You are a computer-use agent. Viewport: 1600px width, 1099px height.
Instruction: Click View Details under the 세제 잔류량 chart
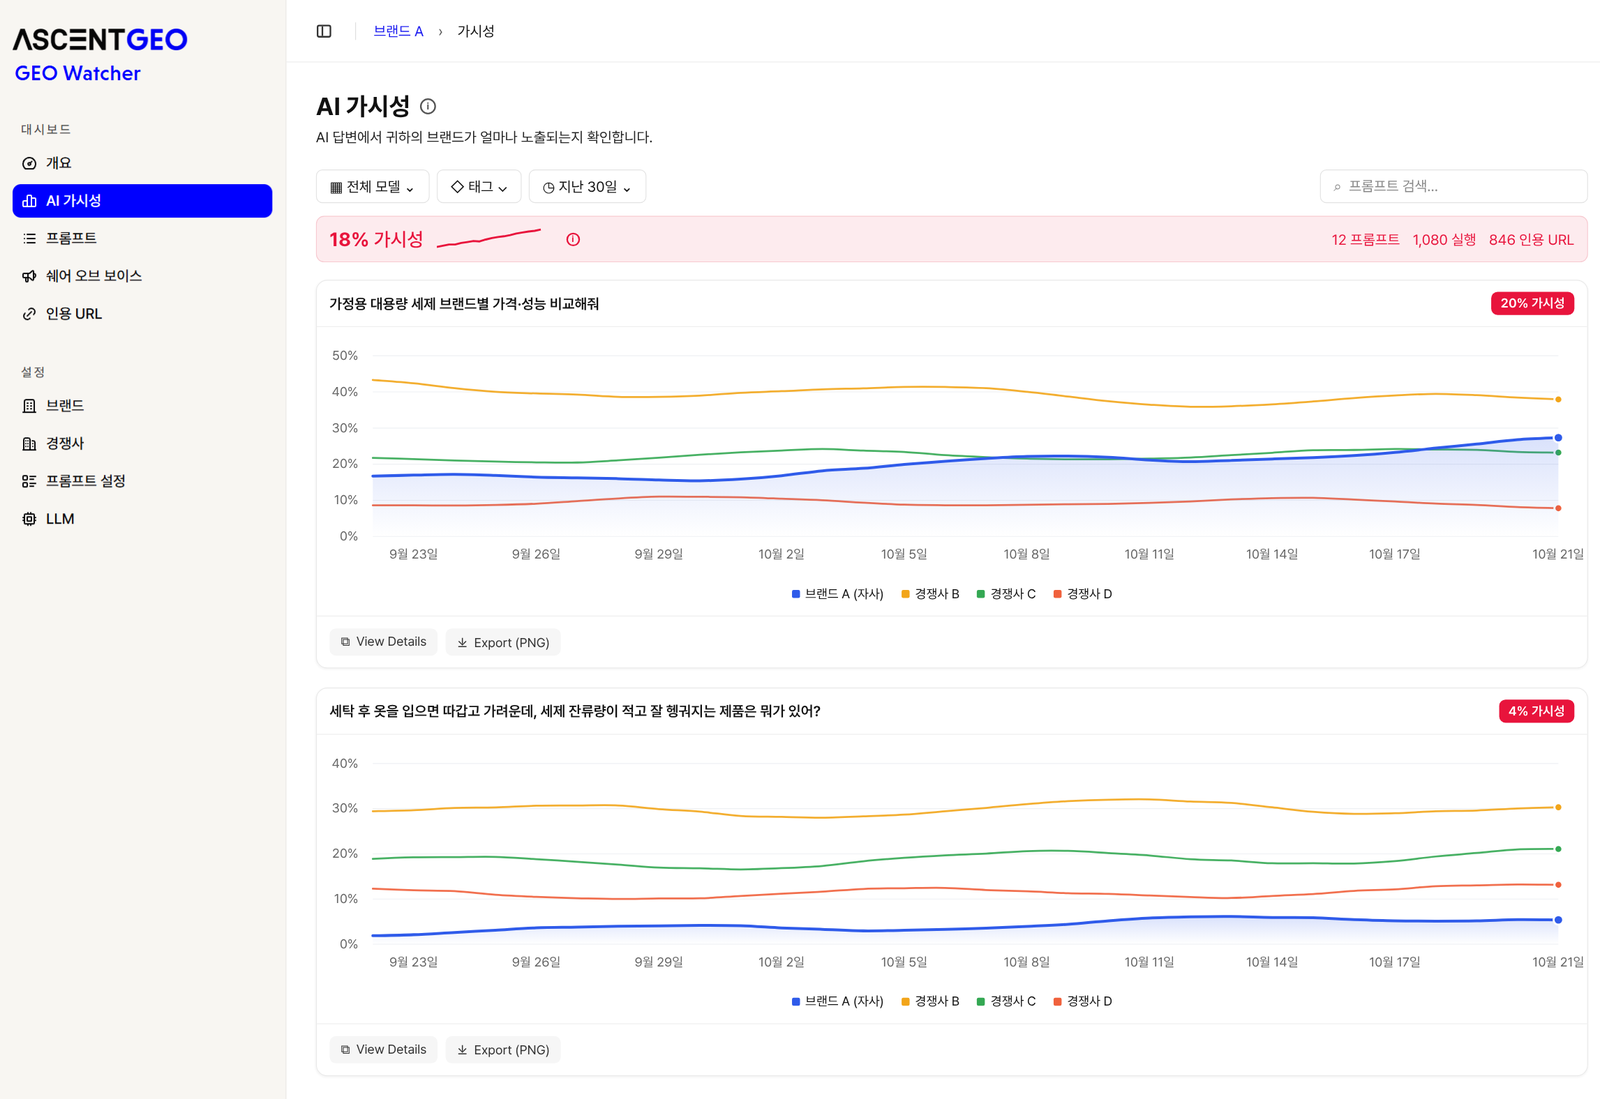(x=383, y=1050)
